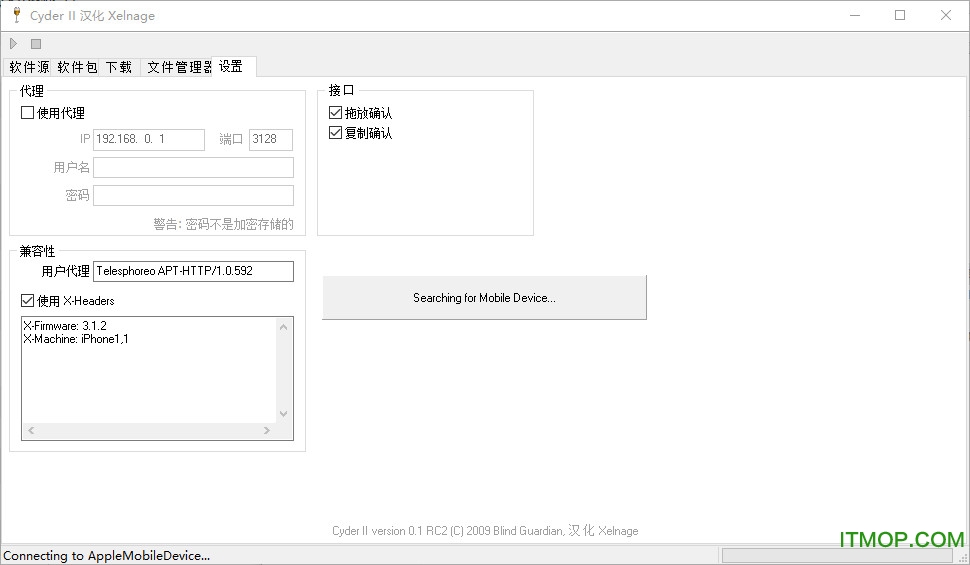
Task: Click the horizontal scrollbar right arrow
Action: (267, 431)
